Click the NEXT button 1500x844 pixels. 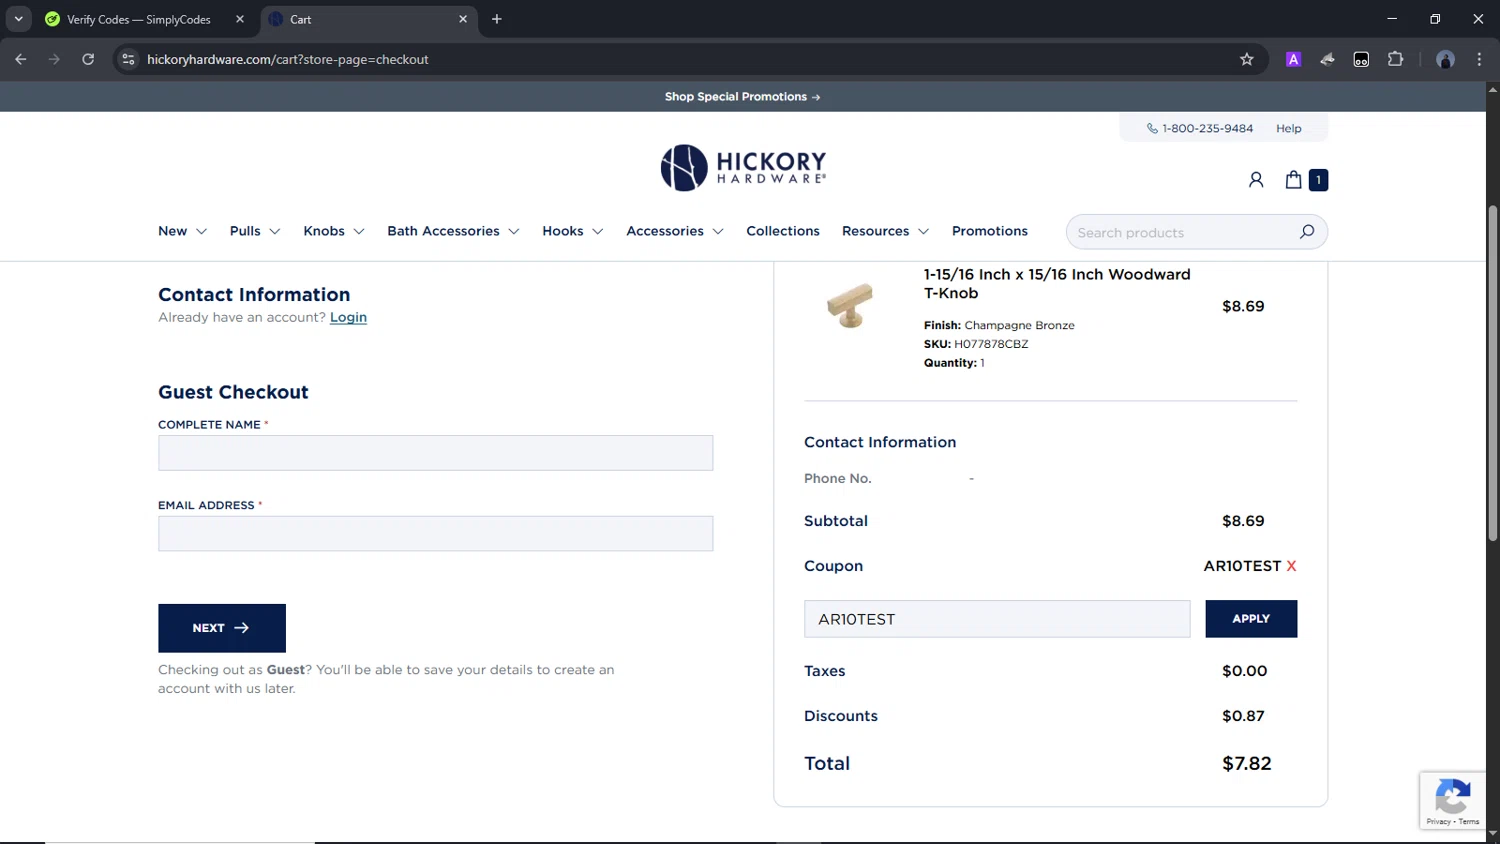click(x=222, y=628)
